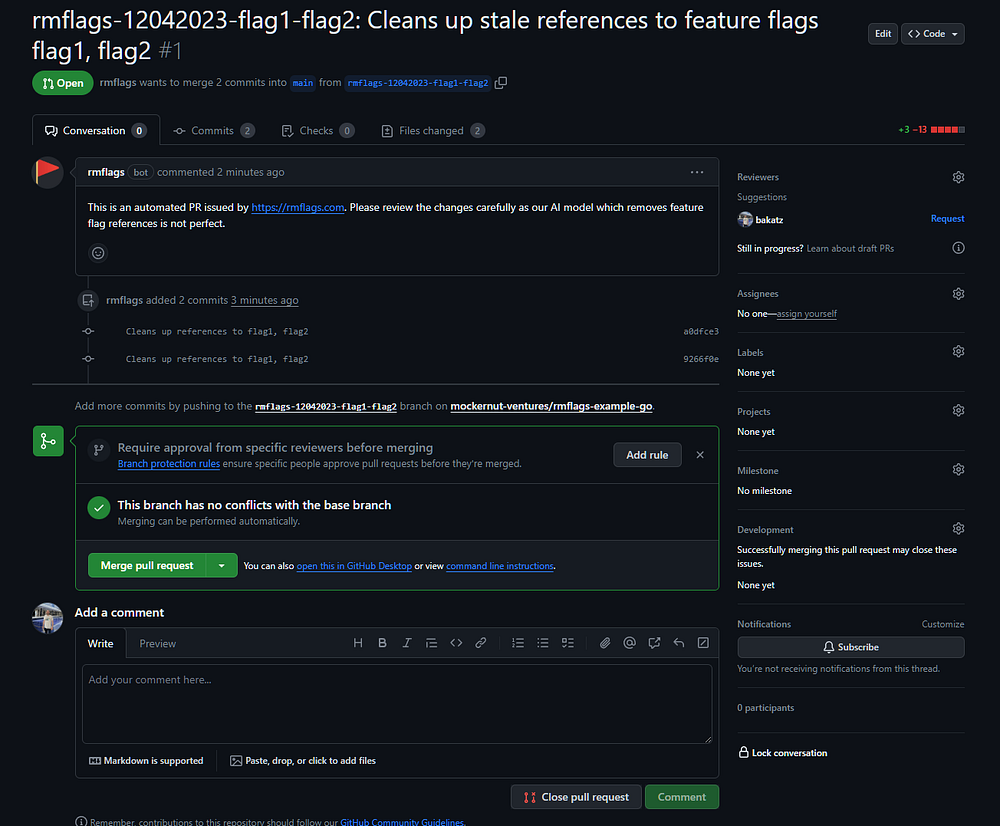
Task: Open the Reviewers gear settings
Action: (958, 177)
